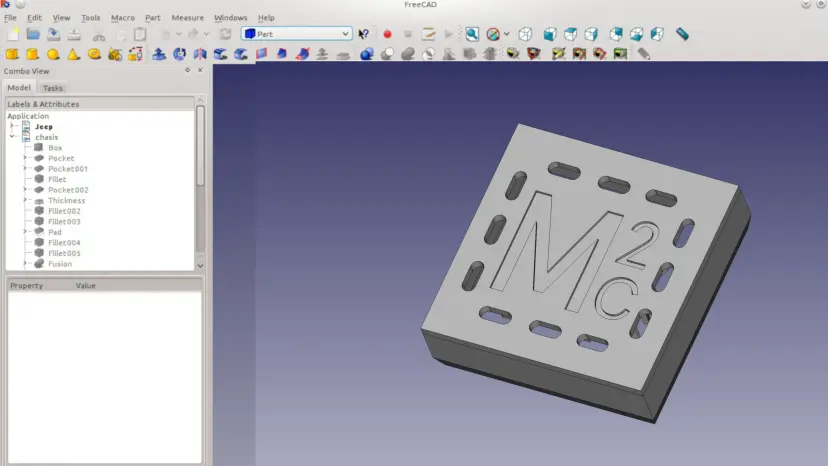Open the Part menu
The image size is (828, 466).
point(153,17)
